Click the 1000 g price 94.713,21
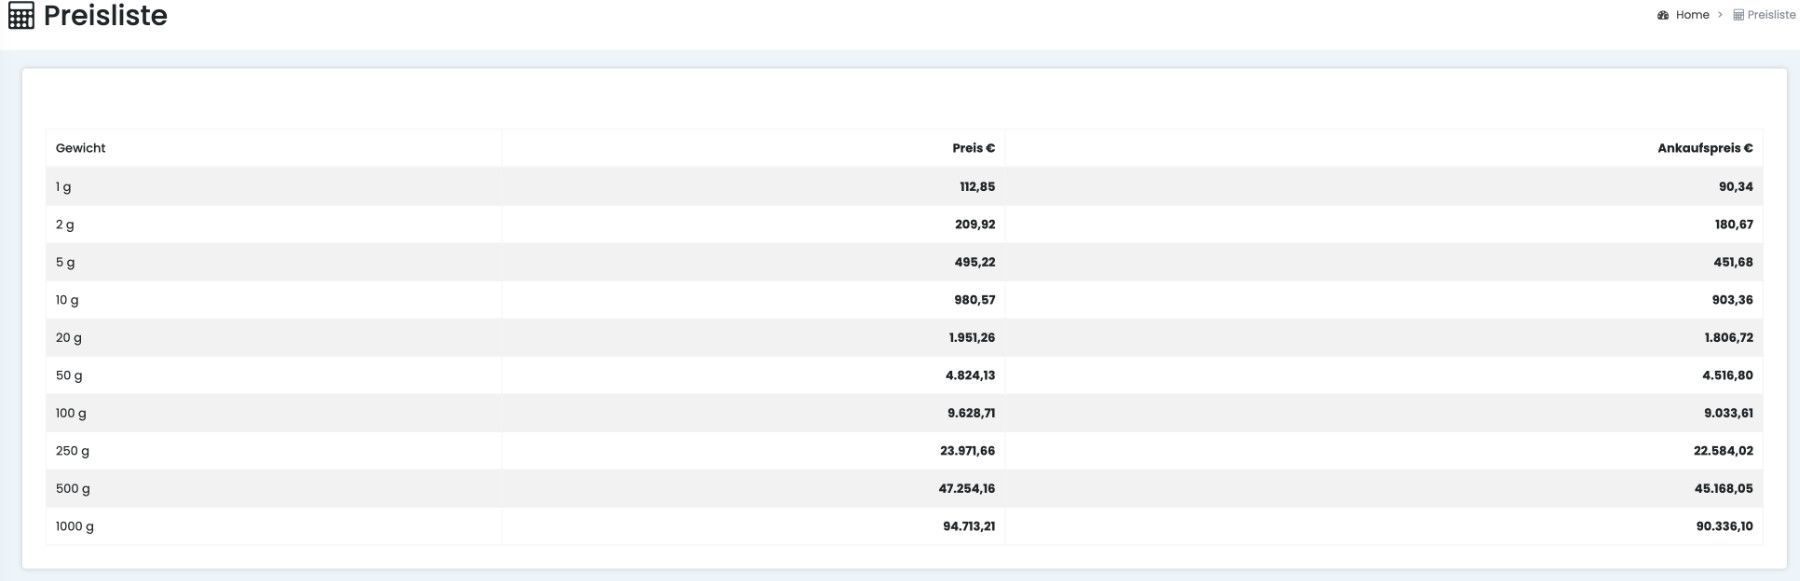 [968, 526]
